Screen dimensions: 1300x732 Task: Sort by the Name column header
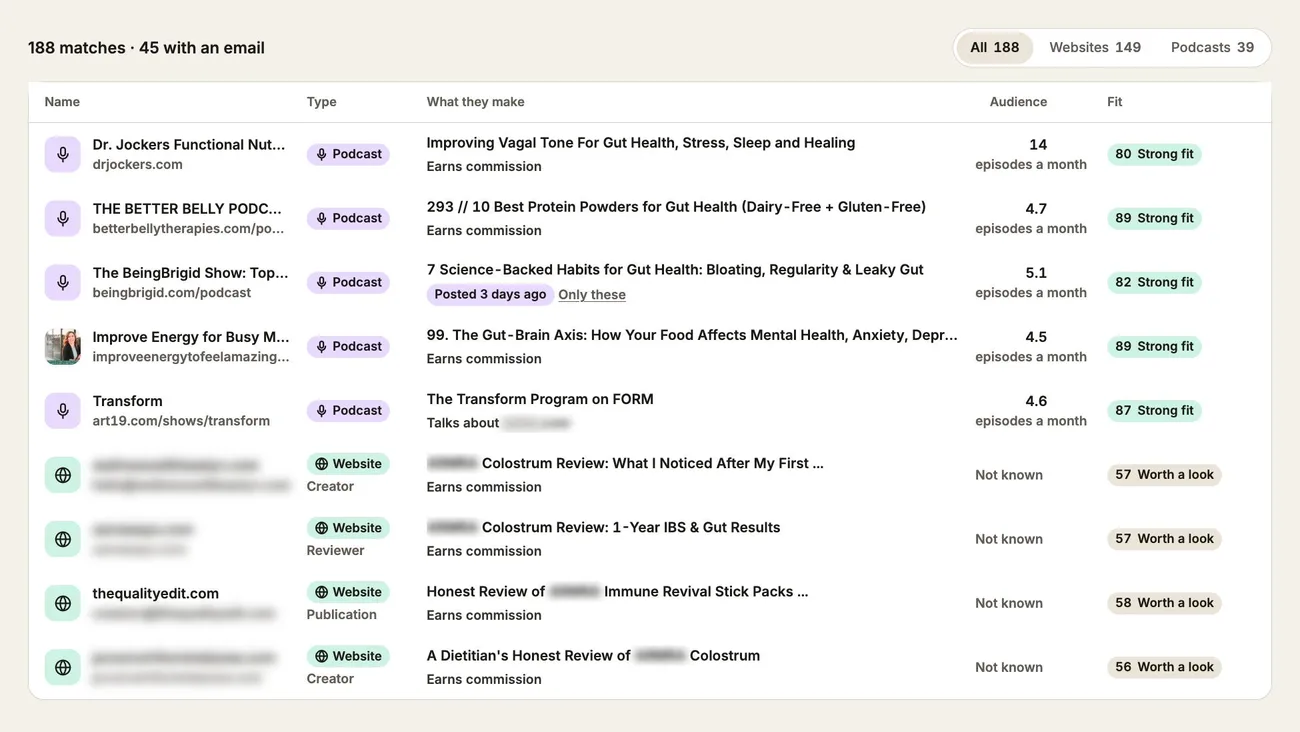pos(62,102)
